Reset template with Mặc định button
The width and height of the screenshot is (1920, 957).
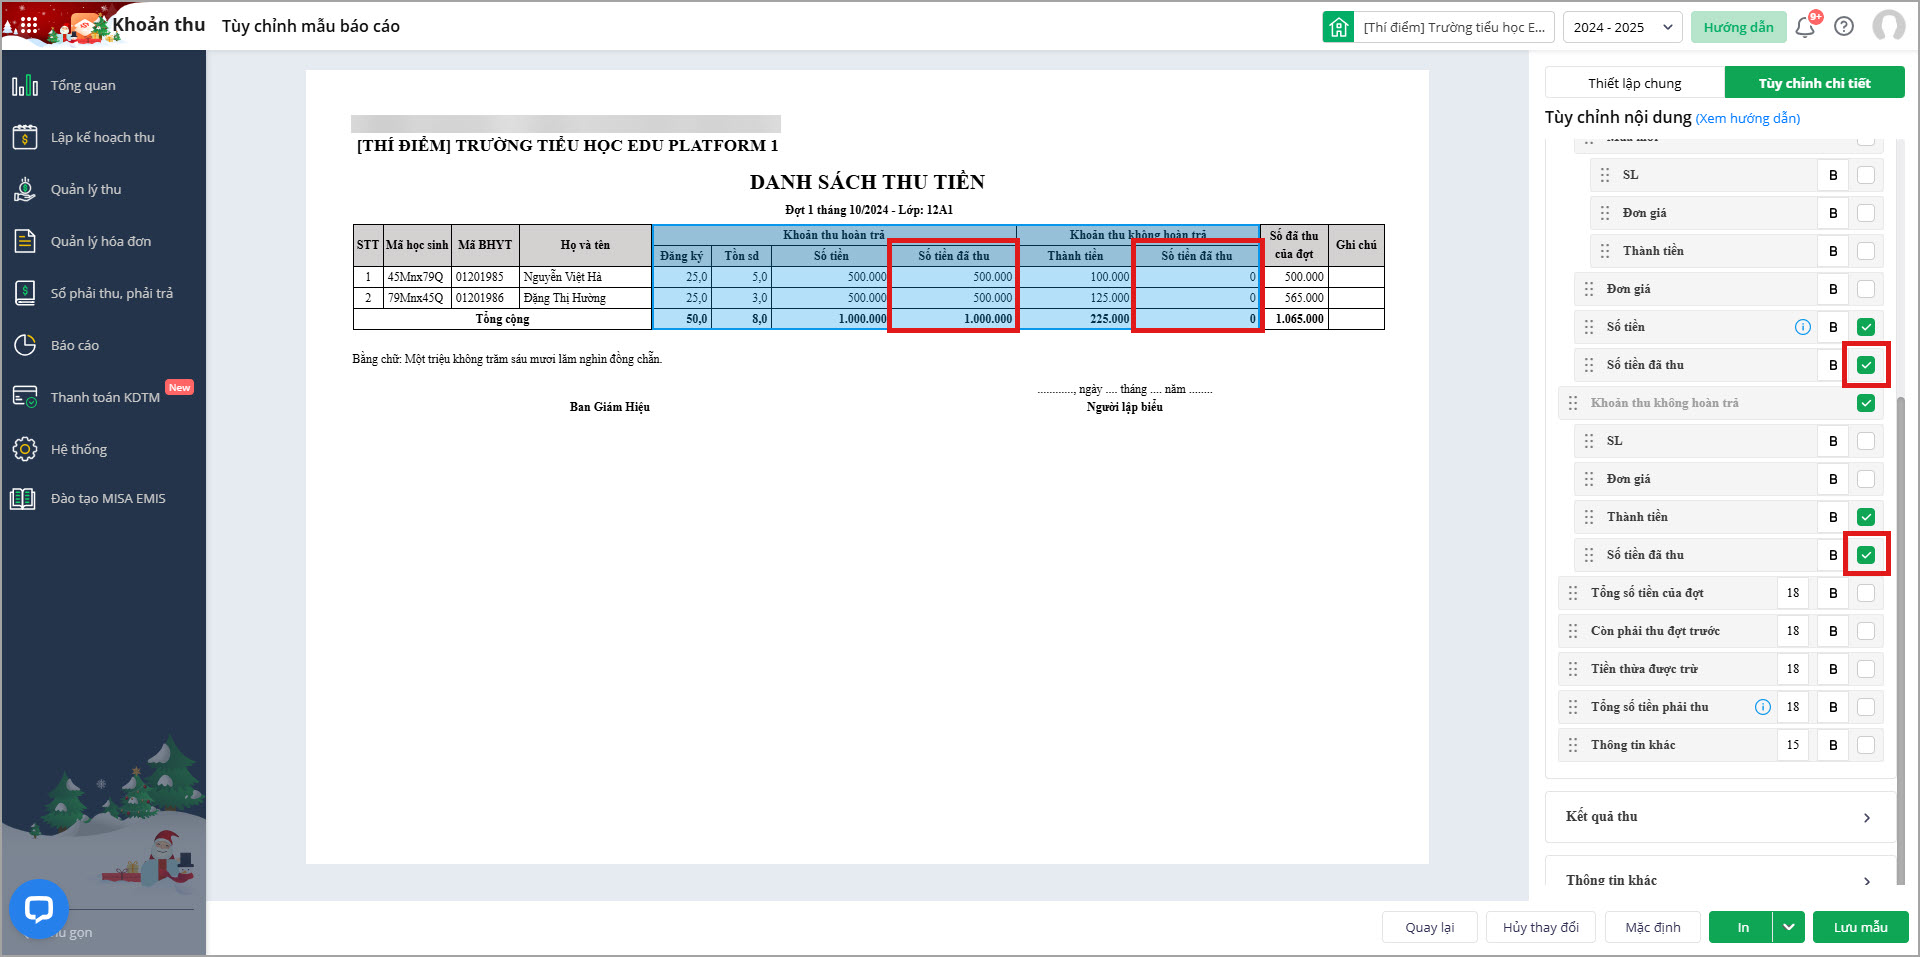1653,927
